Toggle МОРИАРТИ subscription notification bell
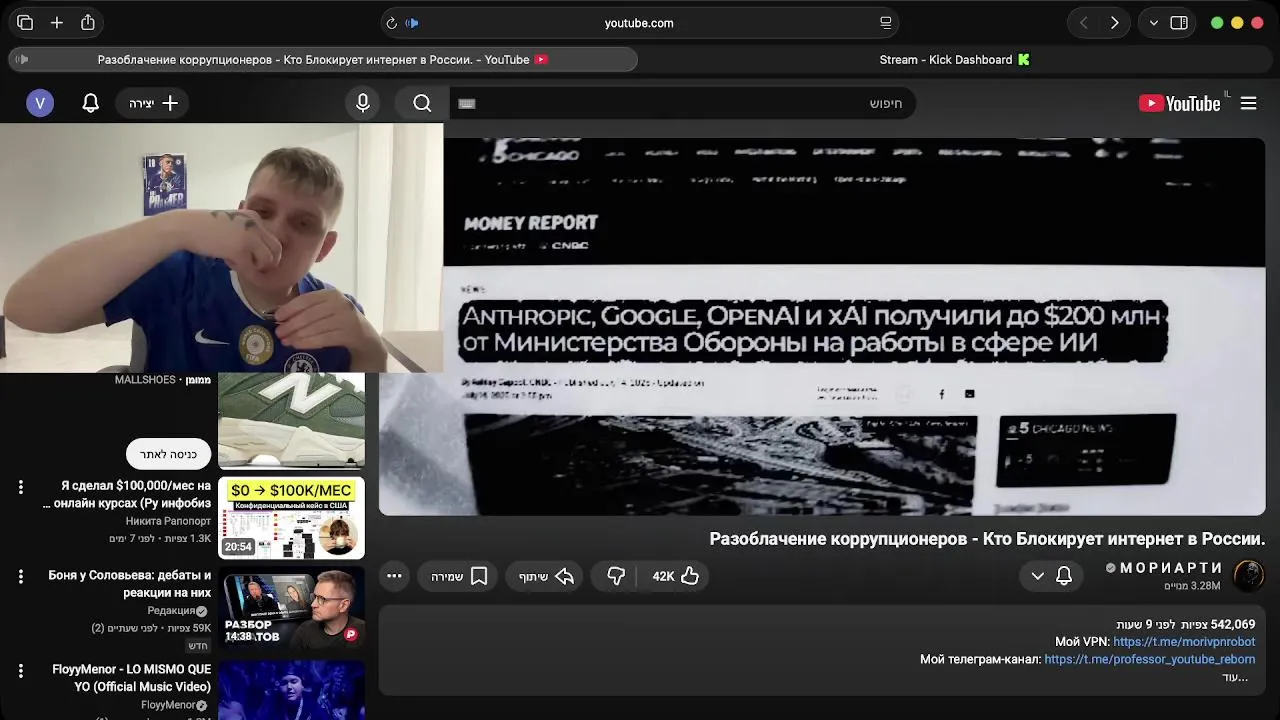1280x720 pixels. pos(1064,576)
